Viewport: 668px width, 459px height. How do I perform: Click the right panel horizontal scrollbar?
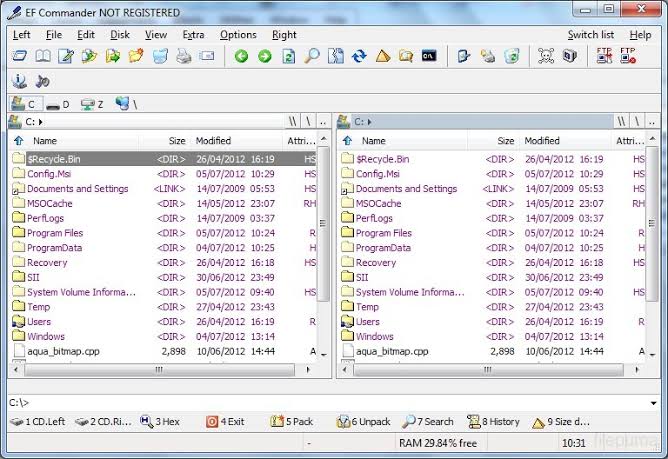(490, 370)
